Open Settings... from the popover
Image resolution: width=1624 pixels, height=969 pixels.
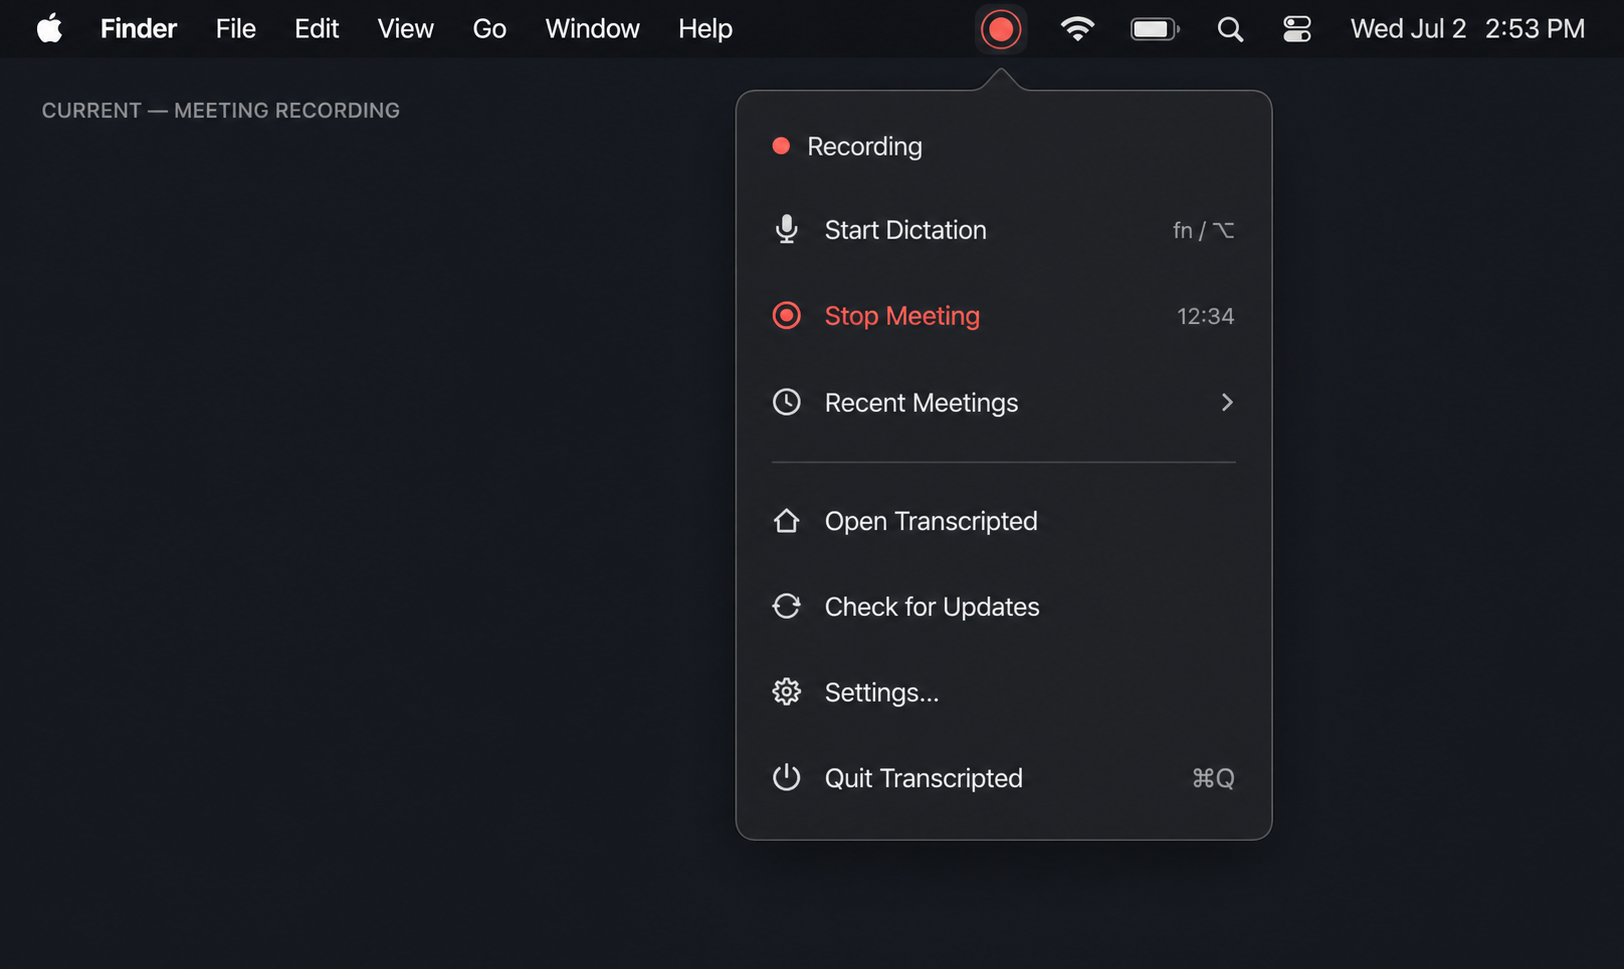click(1004, 692)
